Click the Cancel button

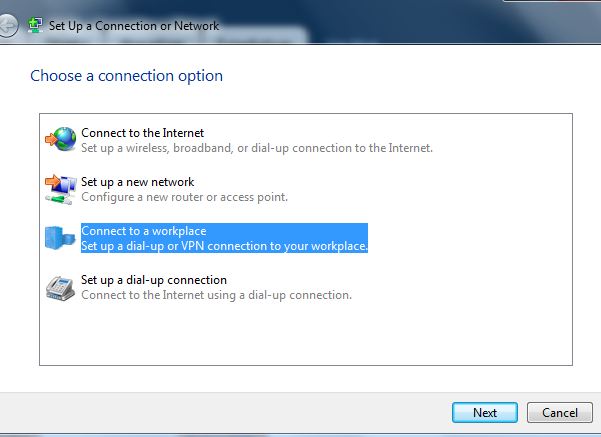(x=560, y=412)
